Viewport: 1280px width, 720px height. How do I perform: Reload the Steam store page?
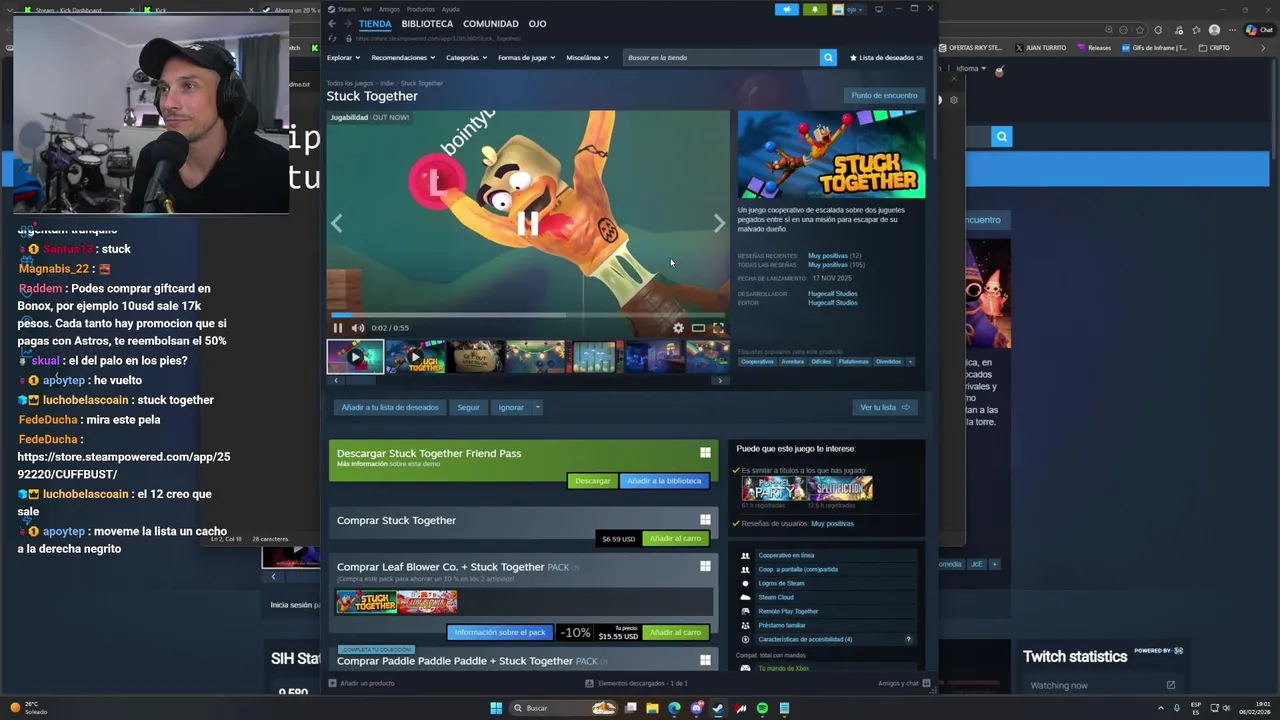click(x=332, y=38)
